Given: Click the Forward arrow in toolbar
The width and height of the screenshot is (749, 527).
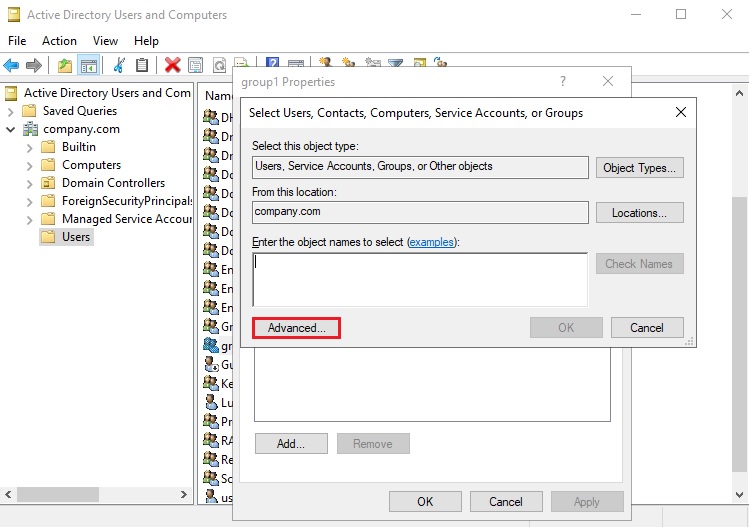Looking at the screenshot, I should pyautogui.click(x=34, y=65).
